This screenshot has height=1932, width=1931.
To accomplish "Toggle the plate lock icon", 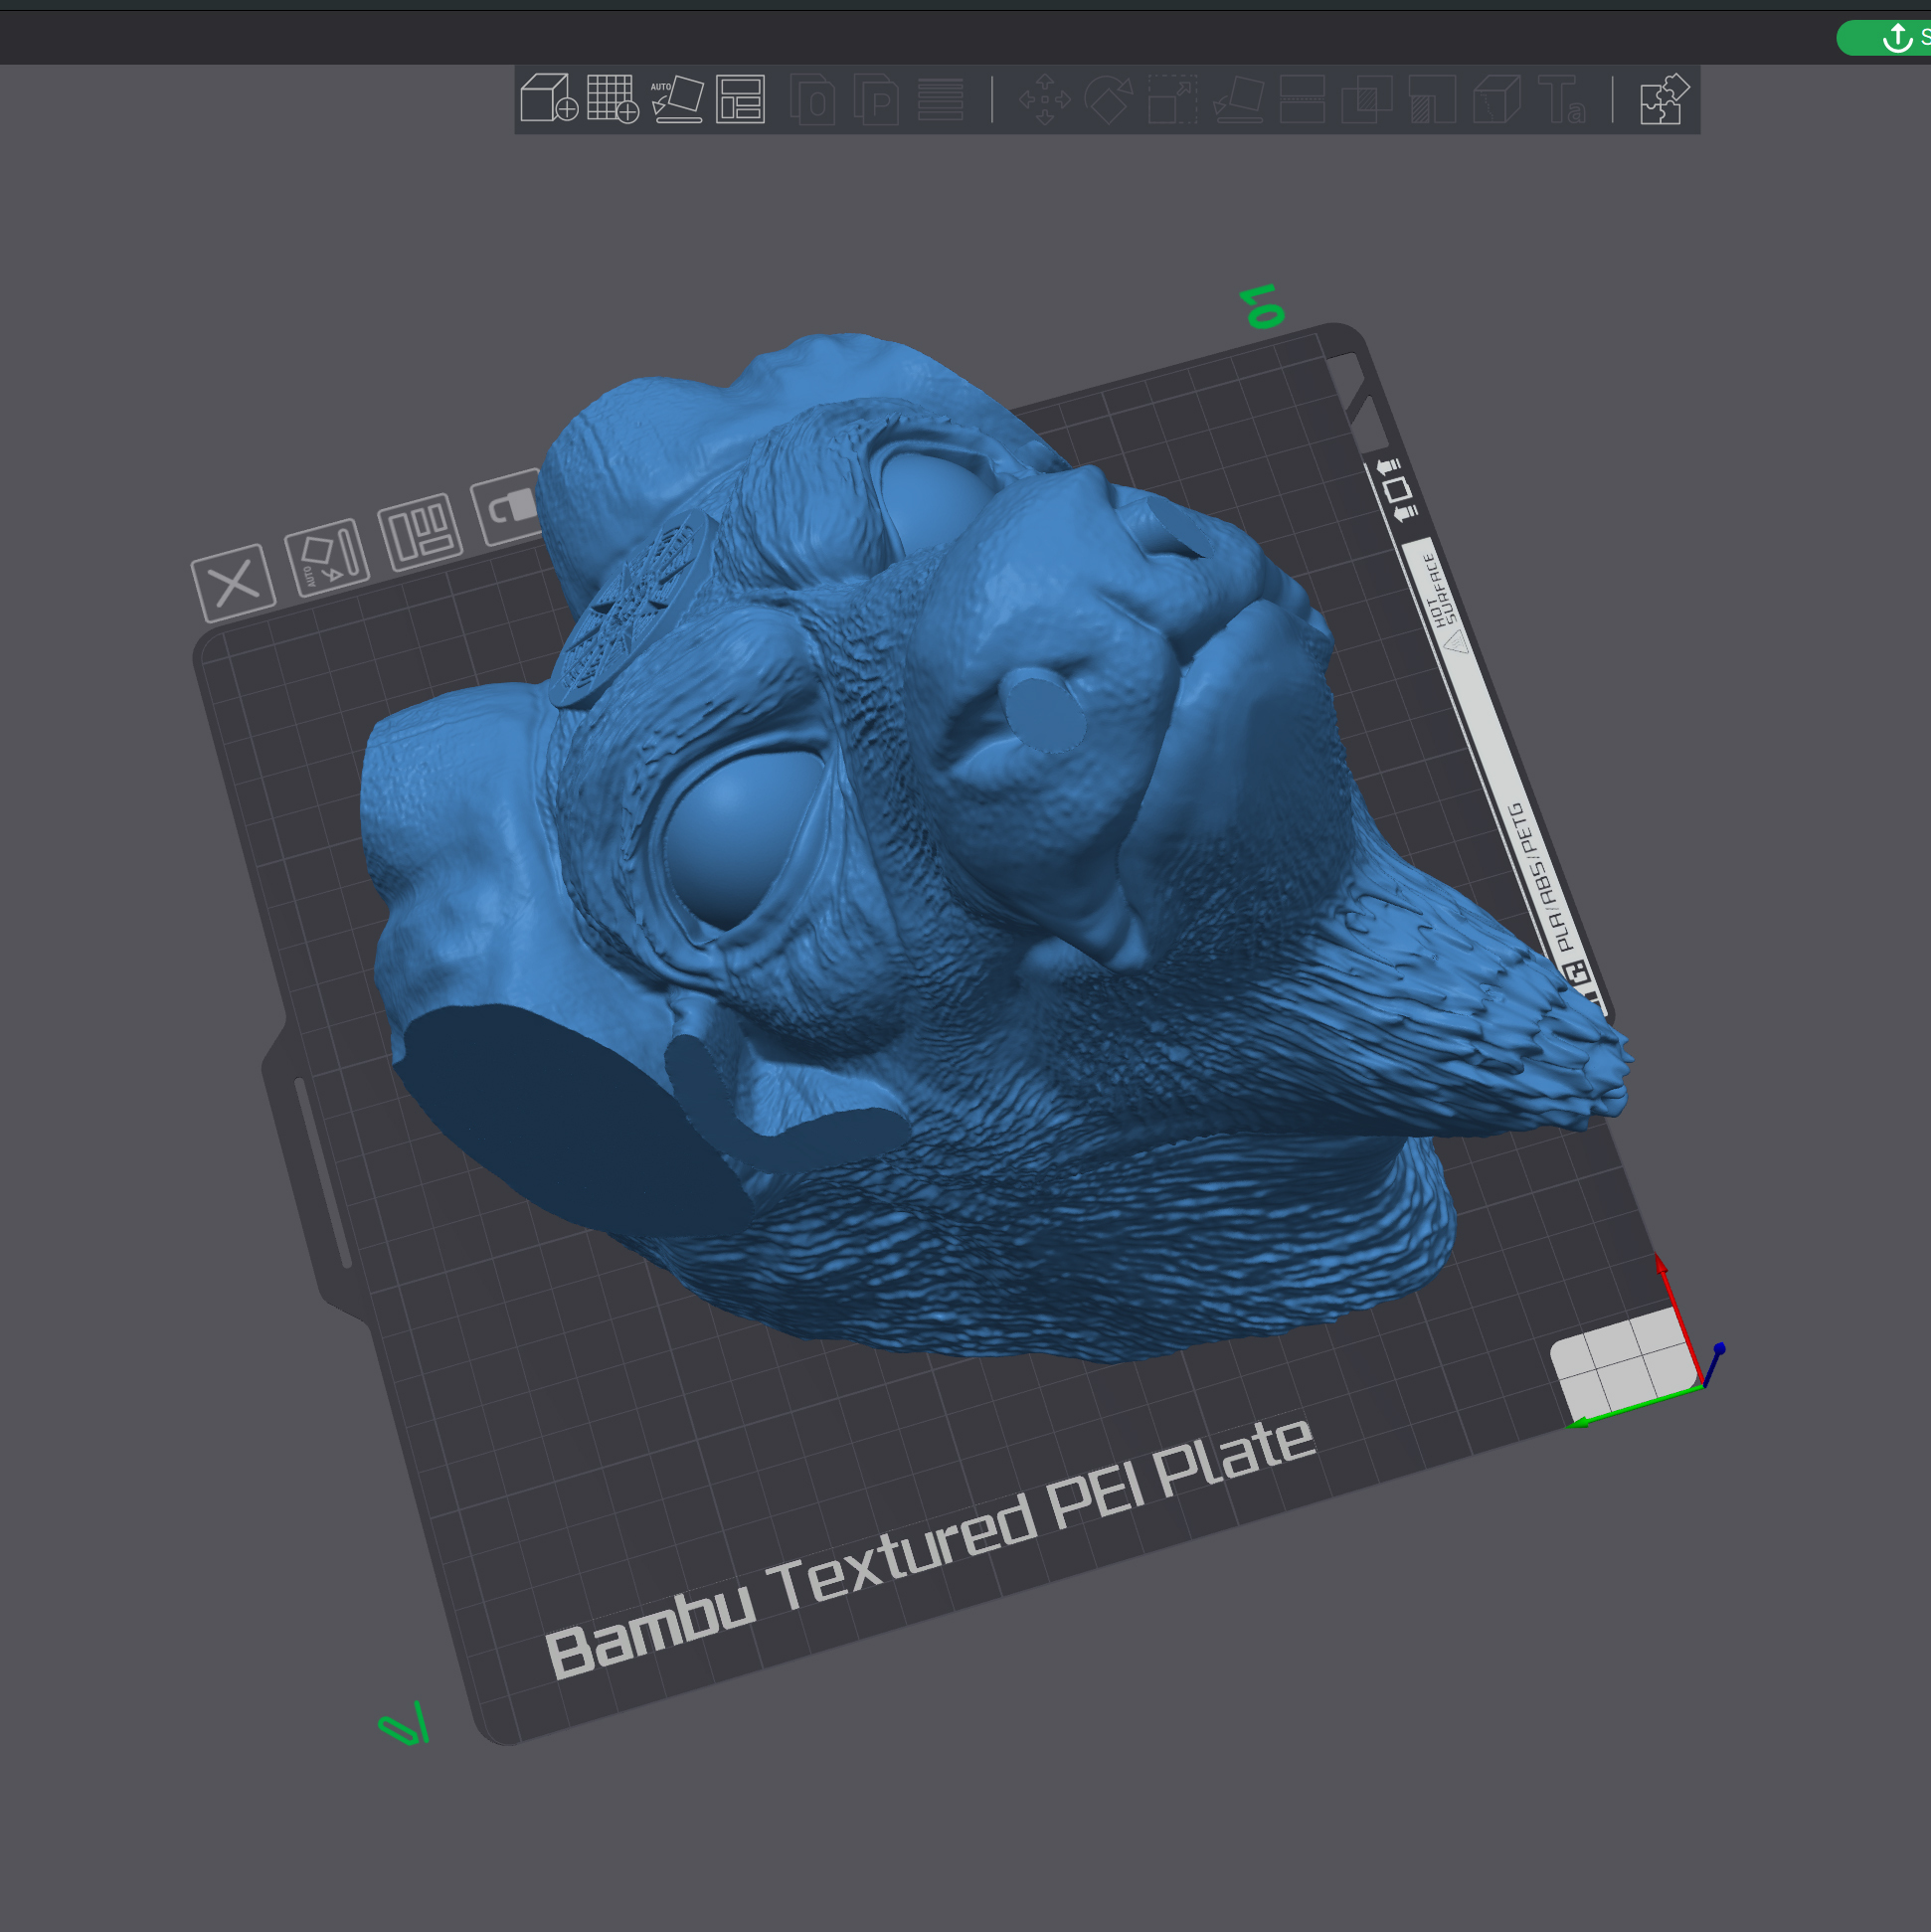I will pos(510,507).
